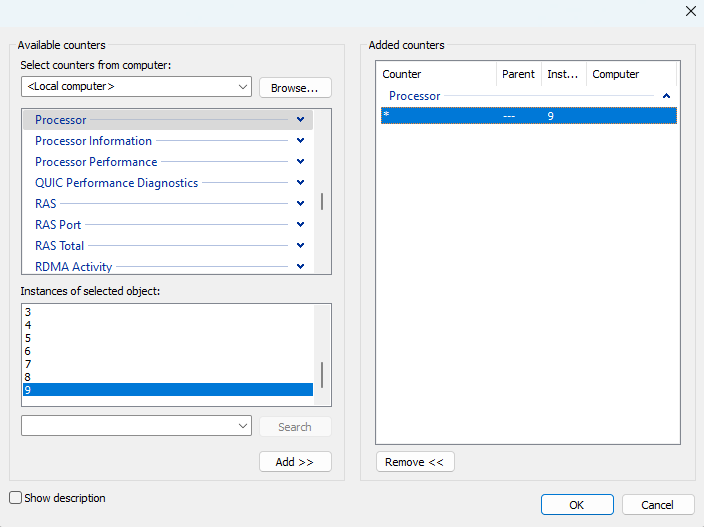Expand the Processor Information counter chevron
The width and height of the screenshot is (704, 527).
(x=300, y=141)
